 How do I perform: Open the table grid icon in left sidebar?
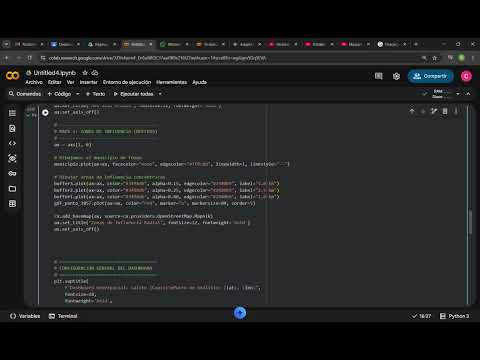[12, 204]
